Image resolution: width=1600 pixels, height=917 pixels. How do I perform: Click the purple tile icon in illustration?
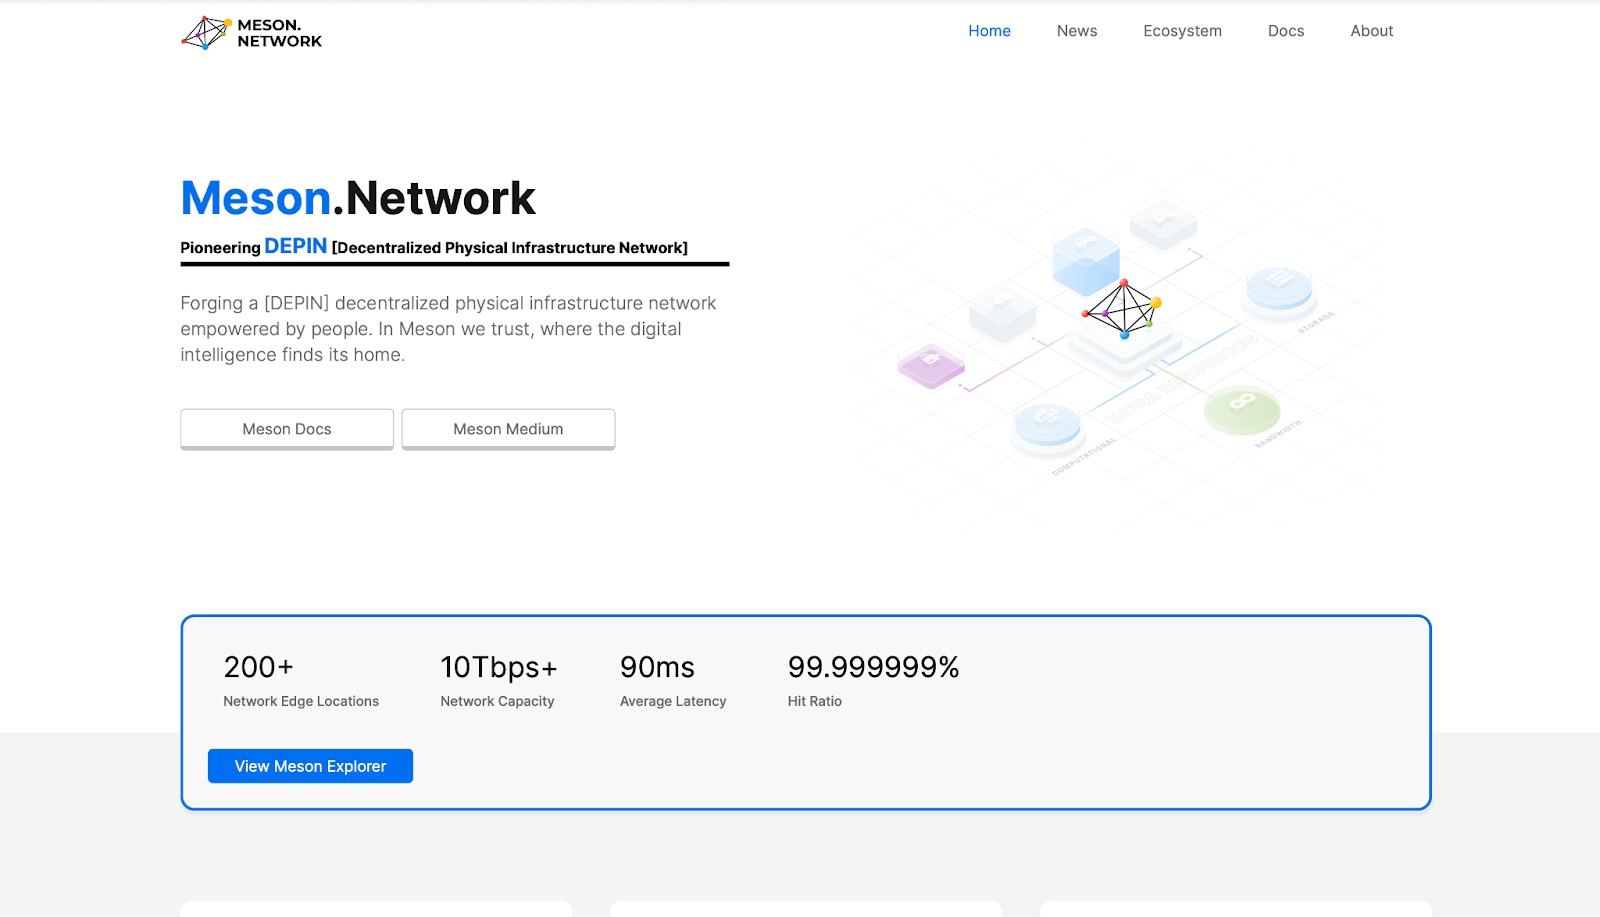931,365
